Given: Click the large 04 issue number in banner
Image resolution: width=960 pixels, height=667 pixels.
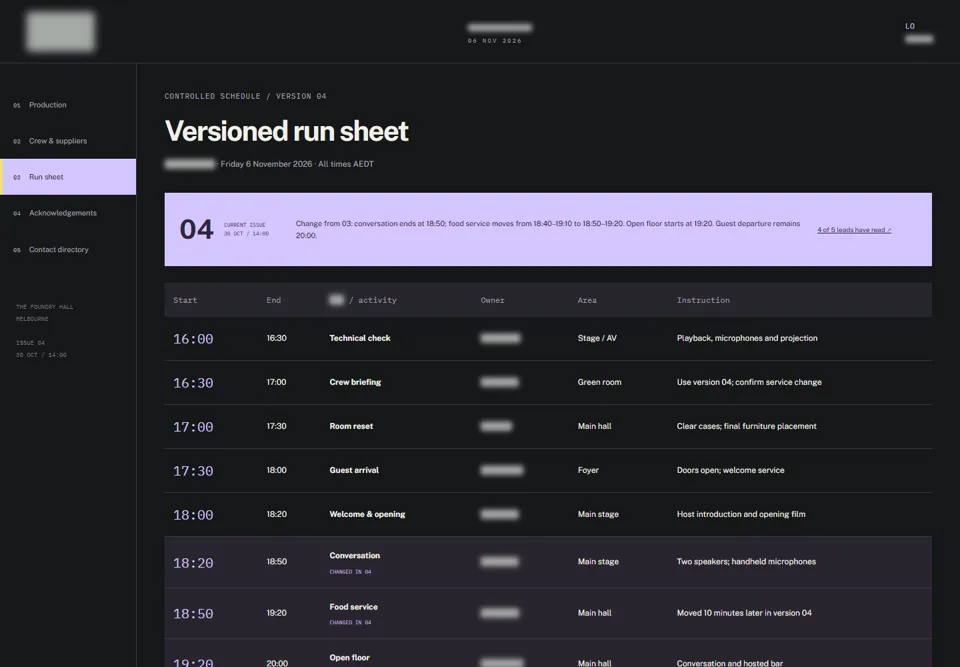Looking at the screenshot, I should tap(196, 230).
